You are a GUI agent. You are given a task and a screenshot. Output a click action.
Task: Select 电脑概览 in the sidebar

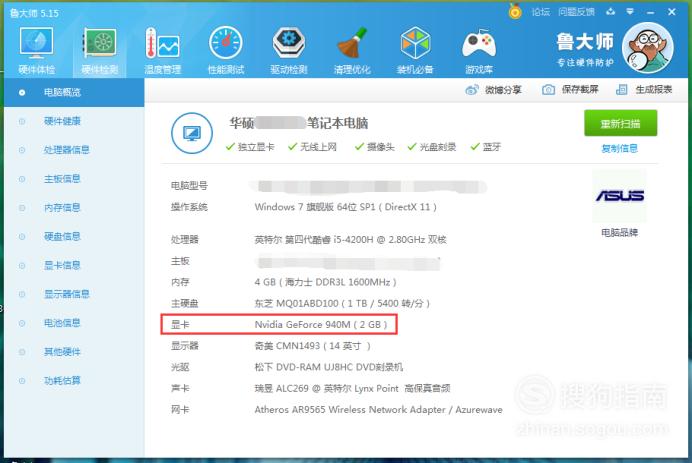pyautogui.click(x=74, y=92)
